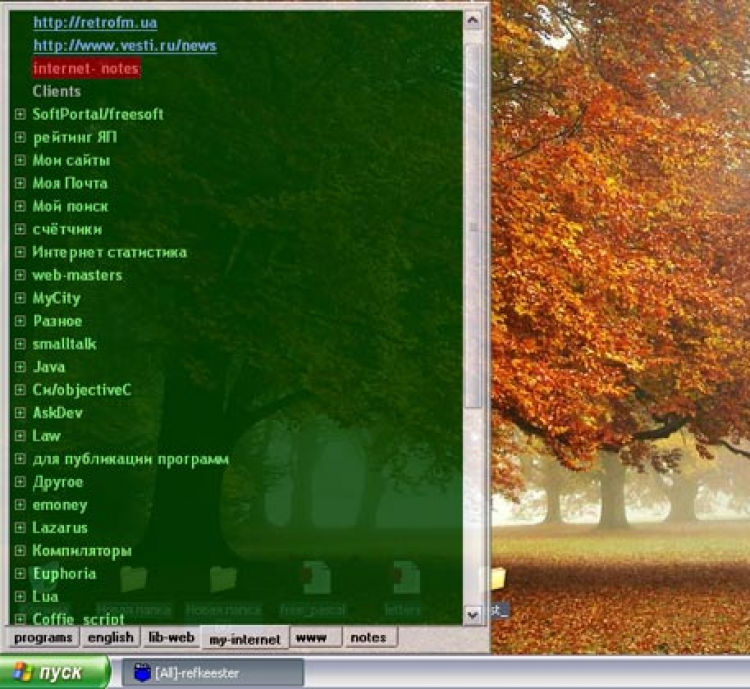The width and height of the screenshot is (750, 689).
Task: Switch to the english tab
Action: pos(110,638)
